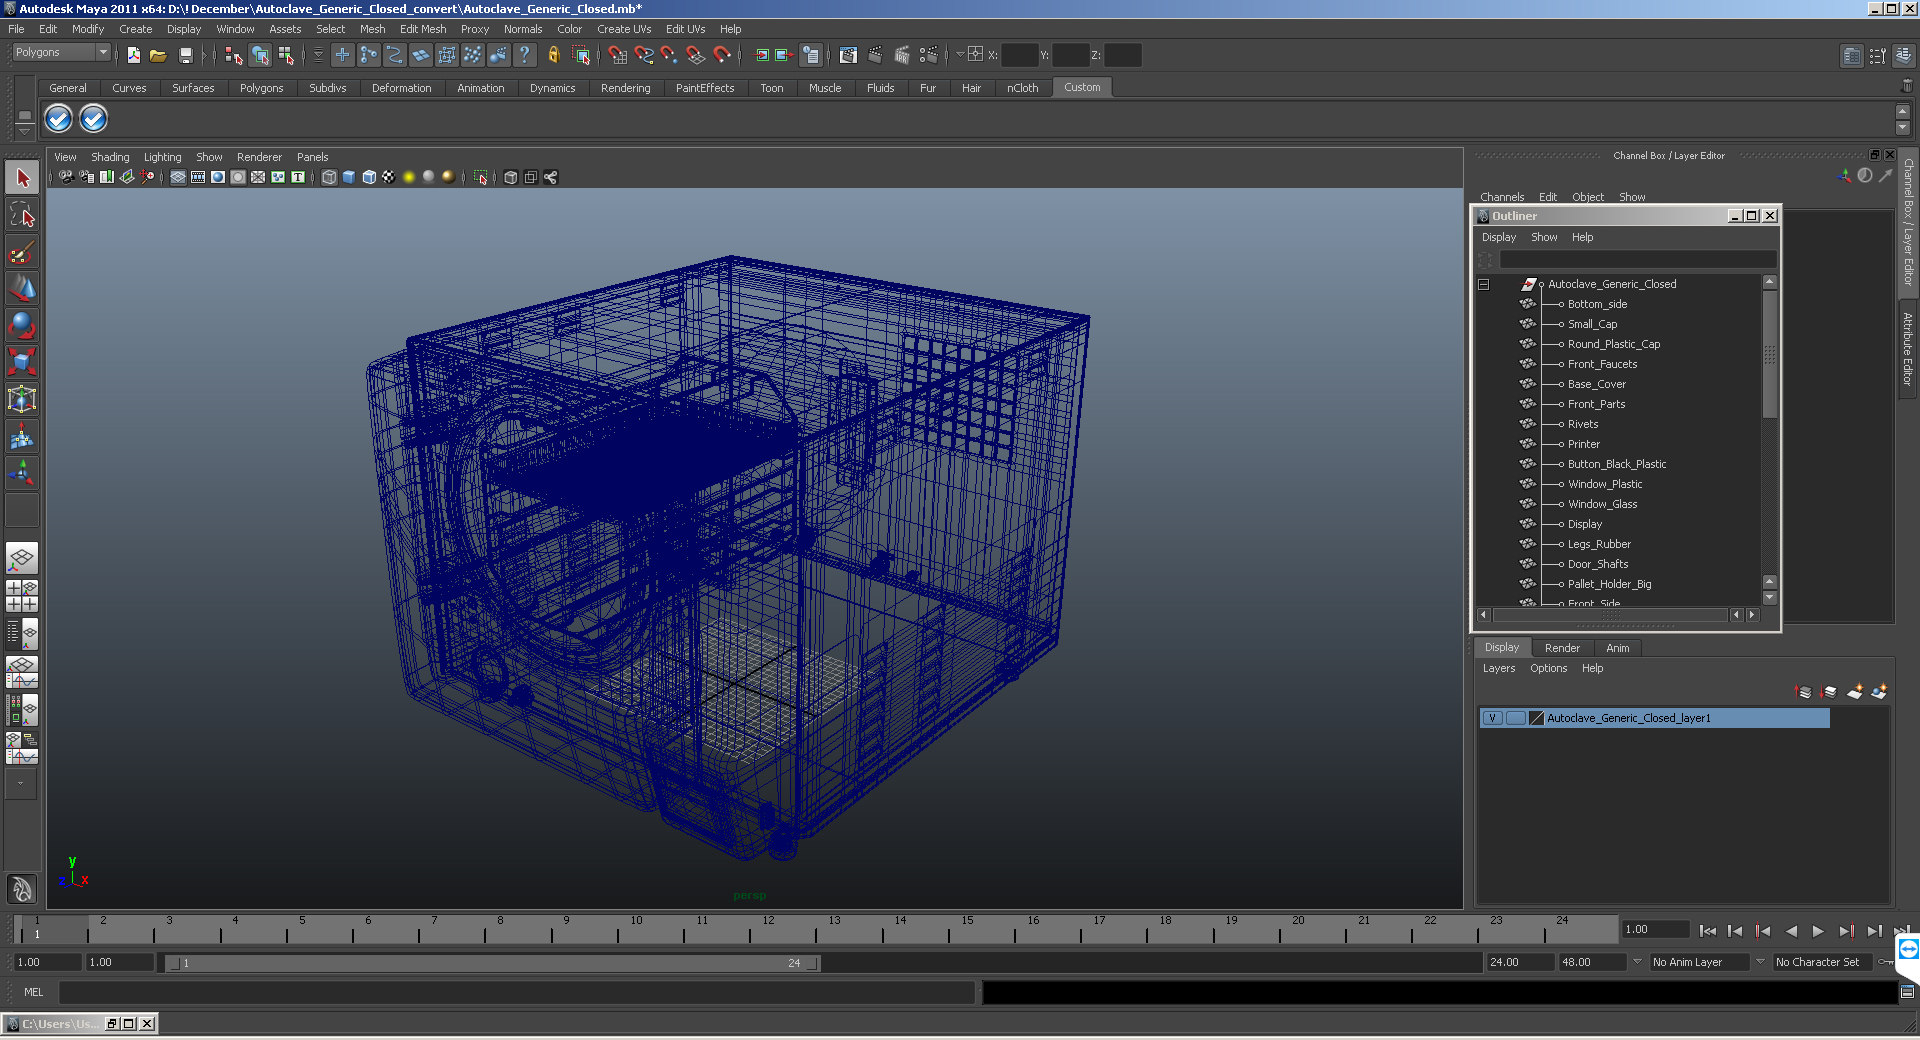Move selected layer down icon
Image resolution: width=1920 pixels, height=1040 pixels.
coord(1829,692)
